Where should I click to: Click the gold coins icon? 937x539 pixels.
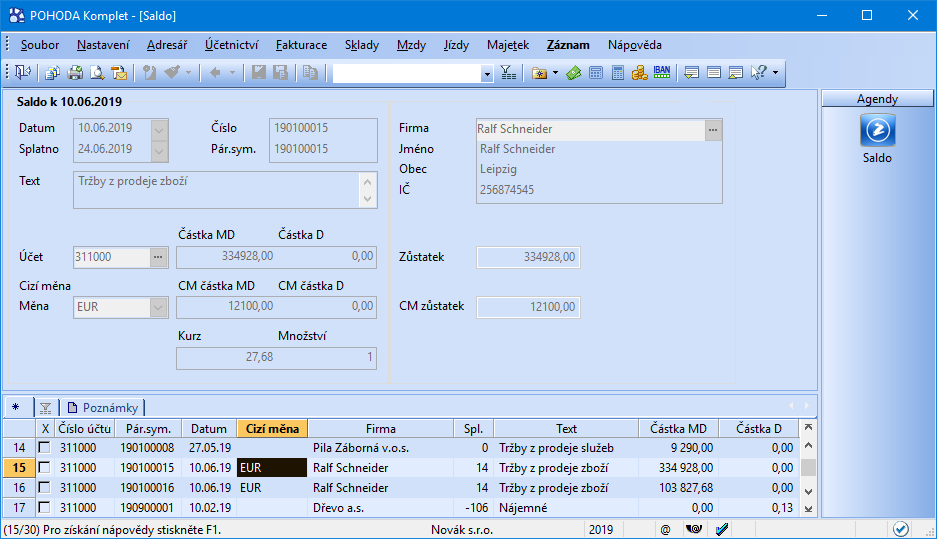[640, 73]
